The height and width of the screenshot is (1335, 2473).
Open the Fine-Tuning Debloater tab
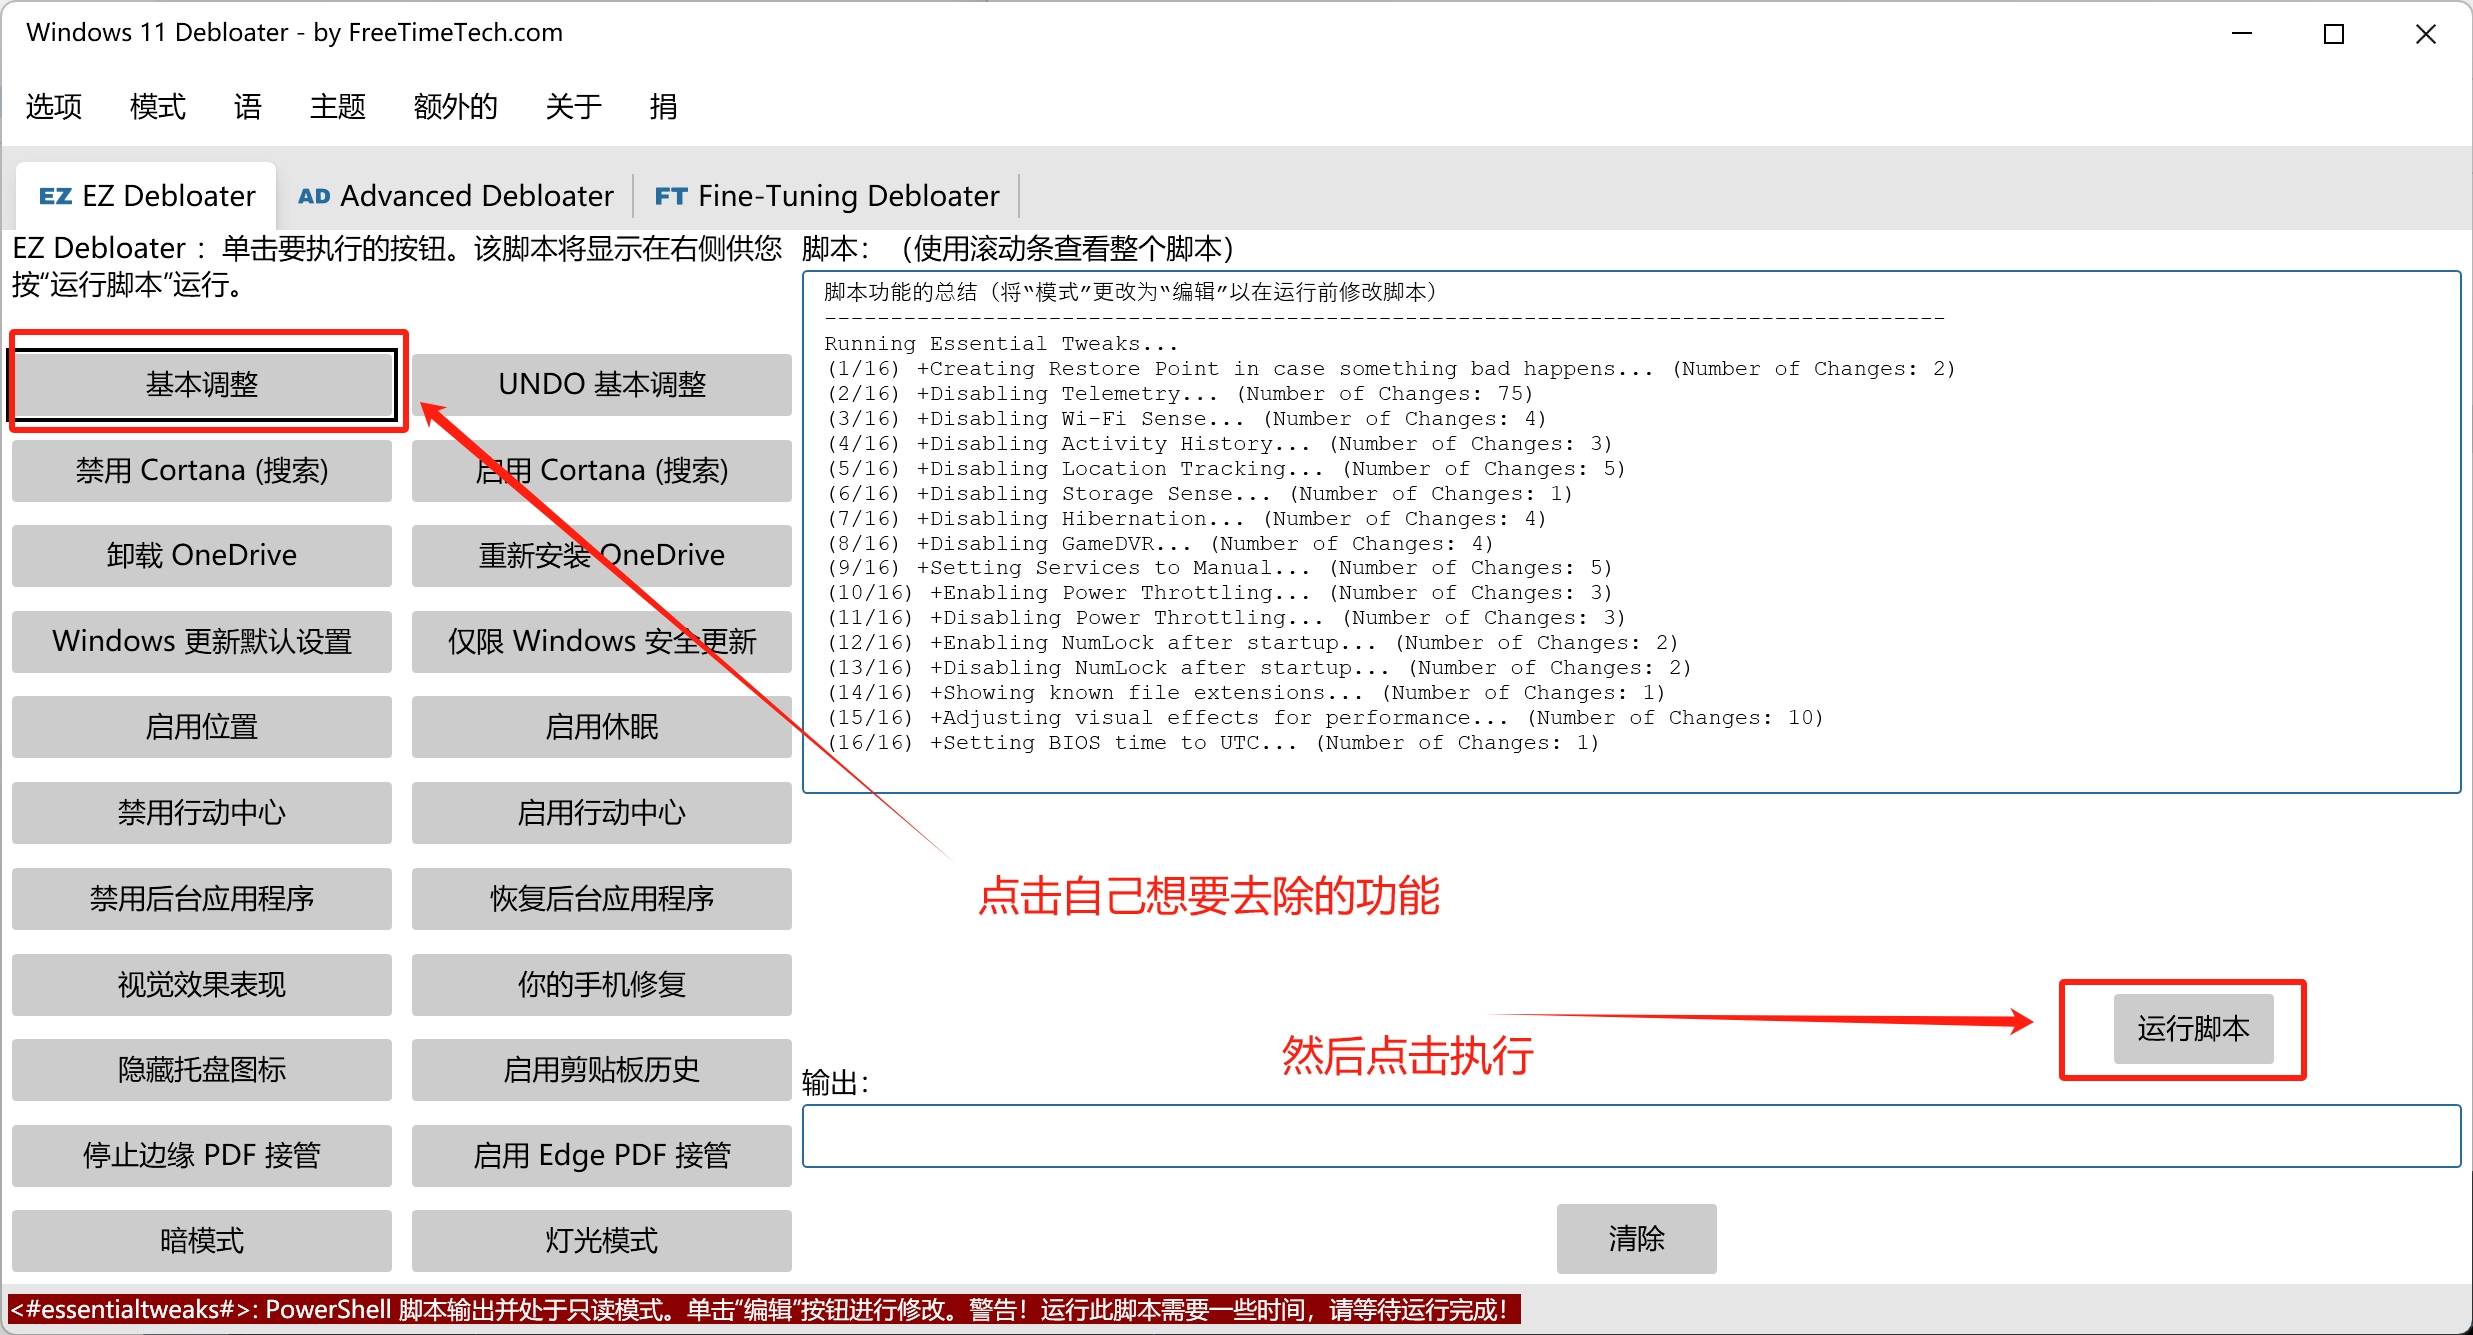point(827,196)
